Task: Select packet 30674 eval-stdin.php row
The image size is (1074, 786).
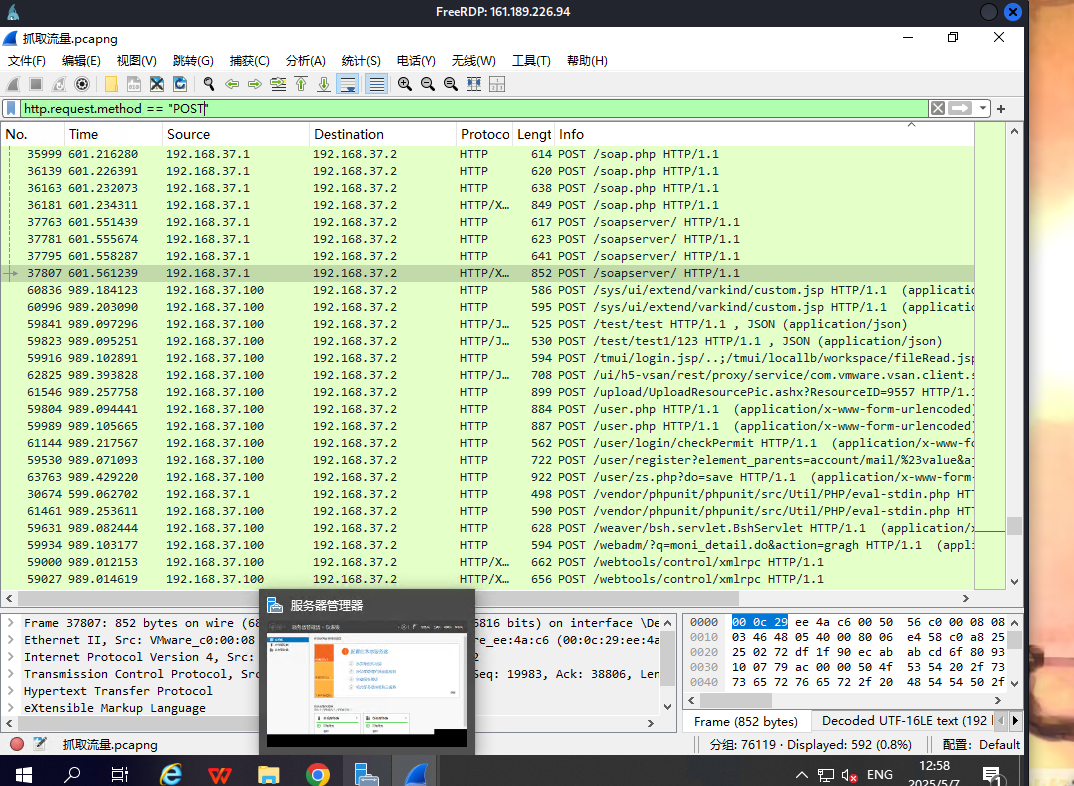Action: (487, 494)
